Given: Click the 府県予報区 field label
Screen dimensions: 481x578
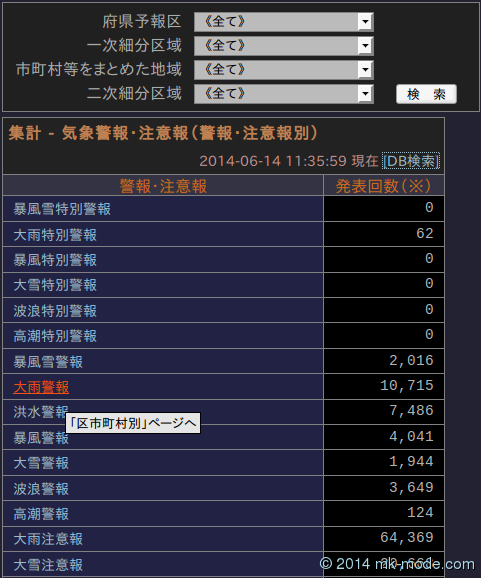Looking at the screenshot, I should pos(142,21).
